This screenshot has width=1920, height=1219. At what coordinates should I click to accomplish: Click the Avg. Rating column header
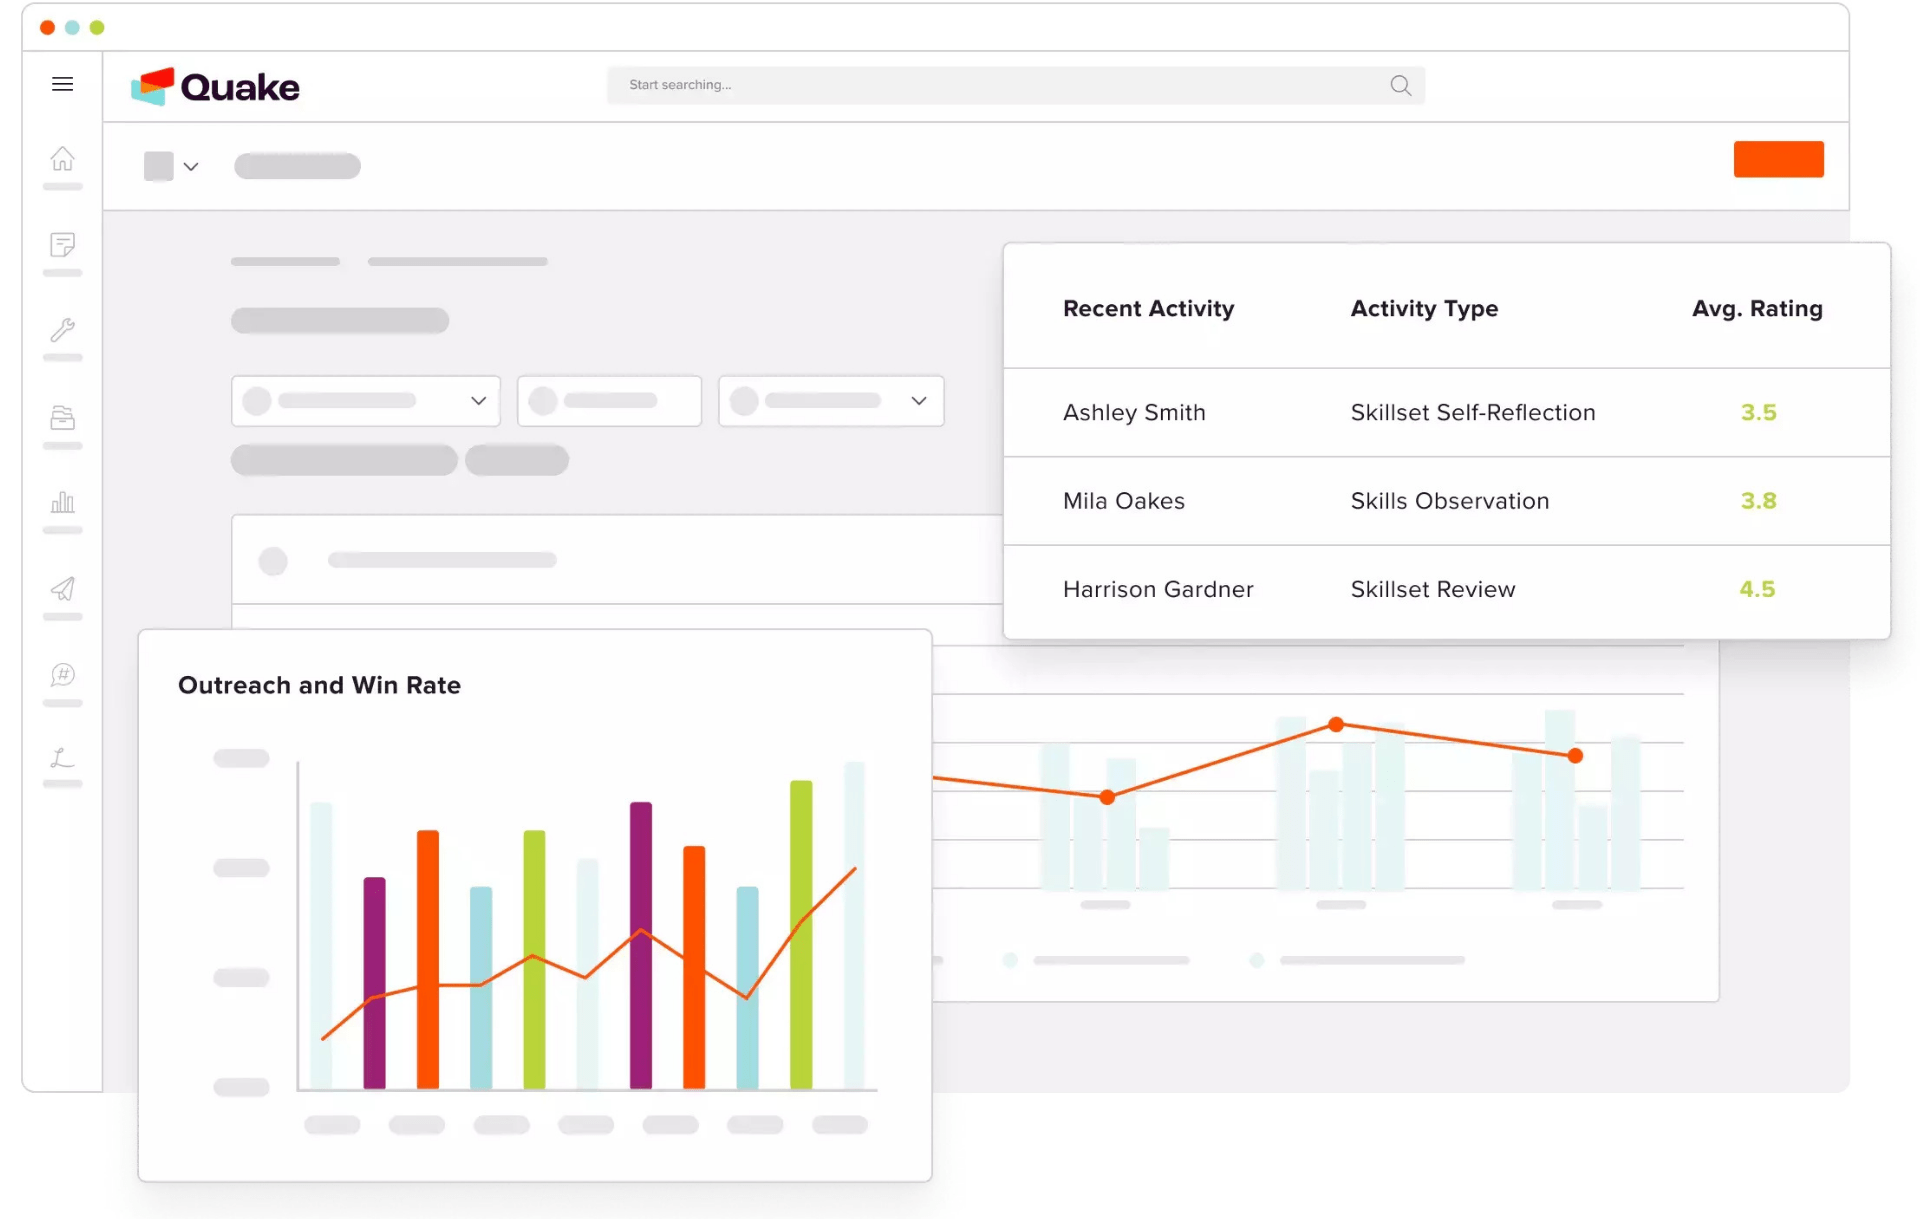[x=1756, y=309]
